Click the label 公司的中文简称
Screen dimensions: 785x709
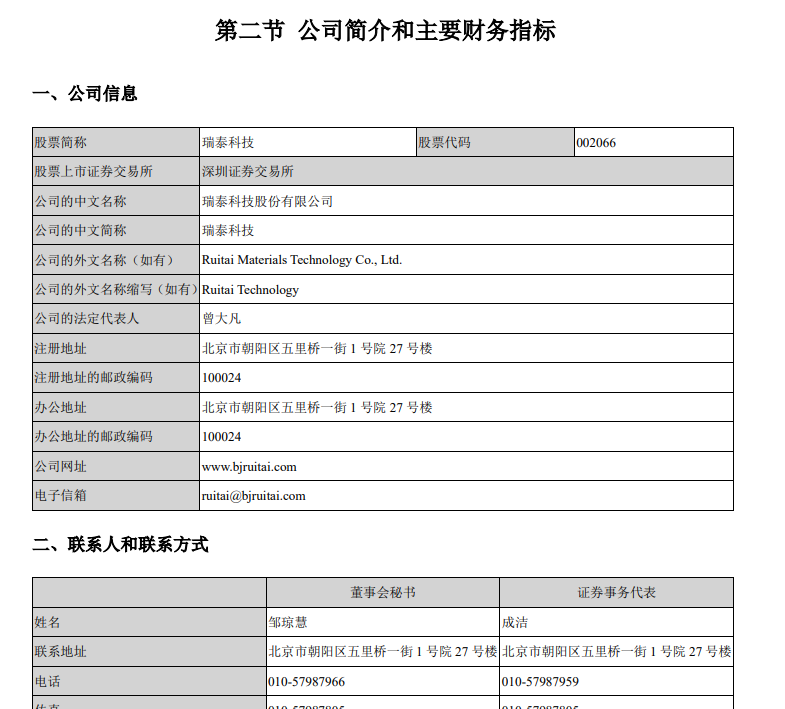point(80,230)
